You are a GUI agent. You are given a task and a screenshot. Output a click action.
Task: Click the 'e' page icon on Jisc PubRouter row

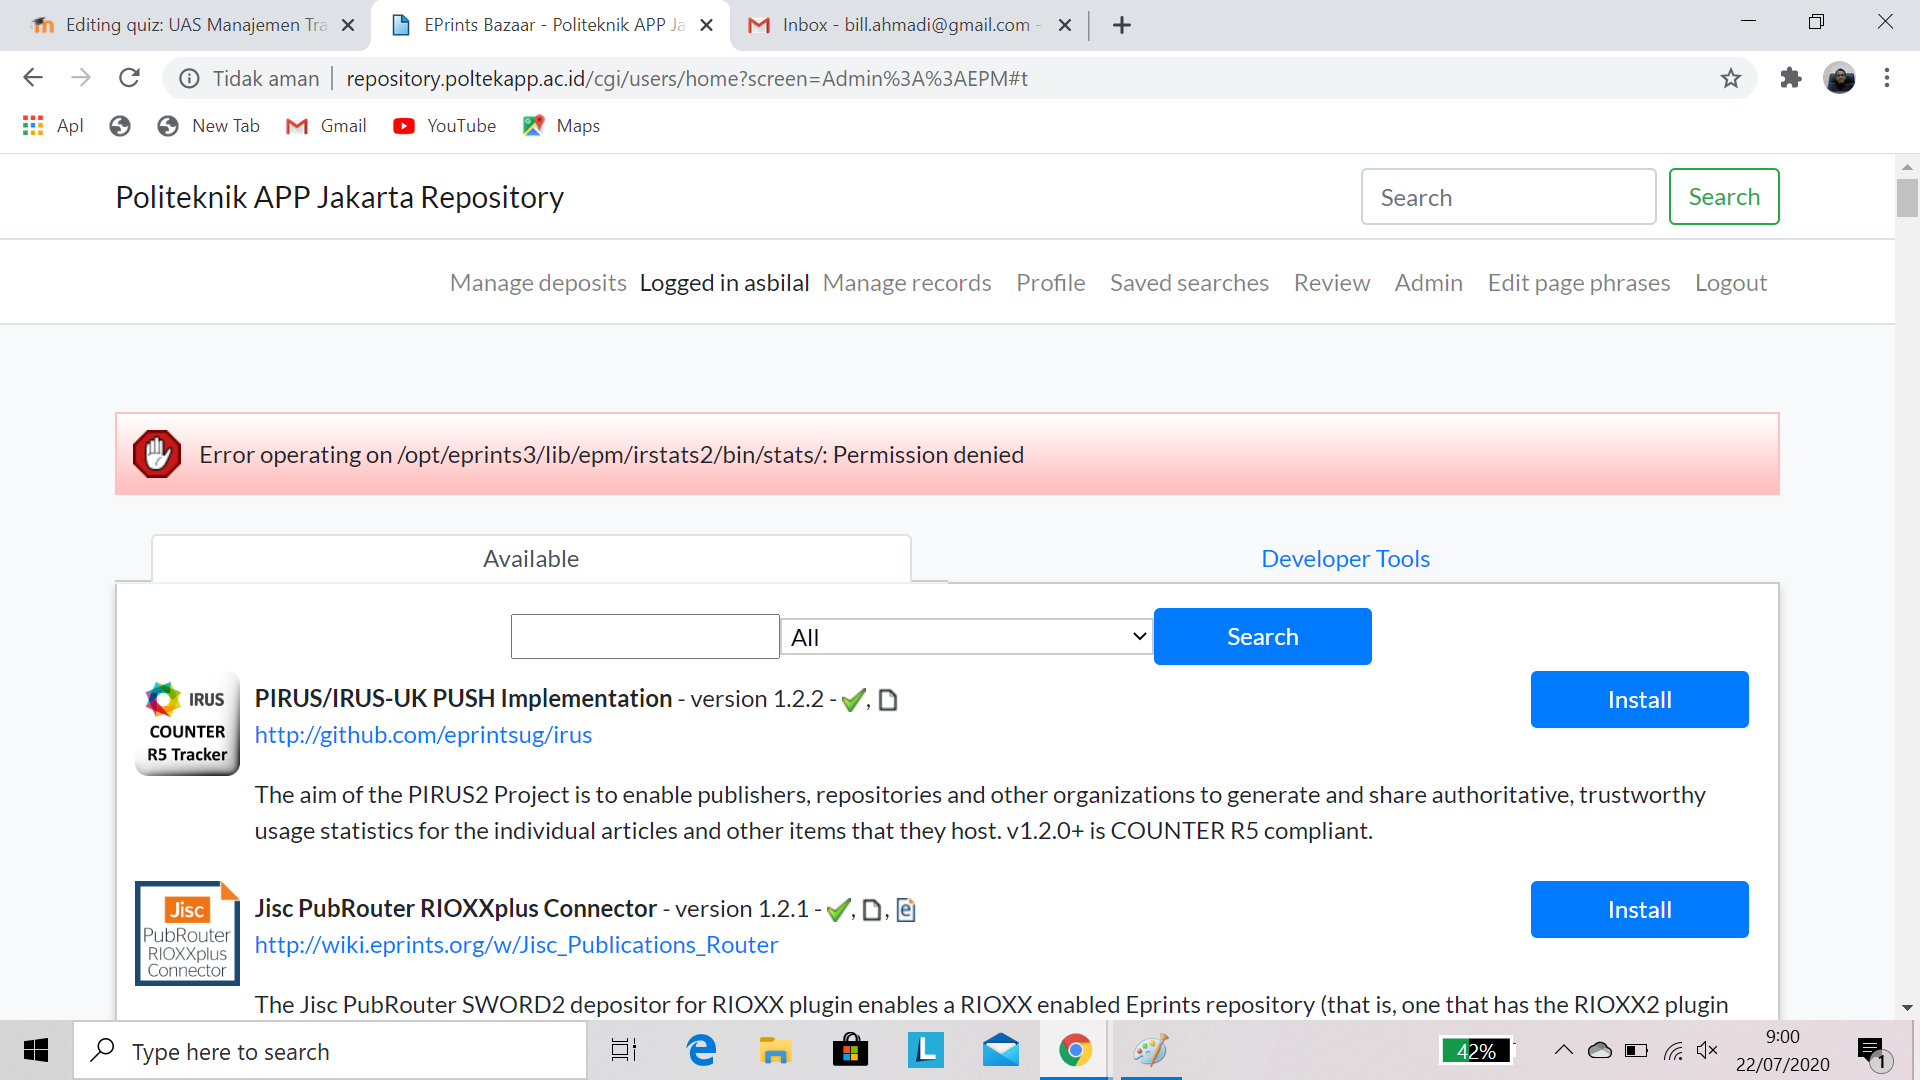(x=906, y=910)
